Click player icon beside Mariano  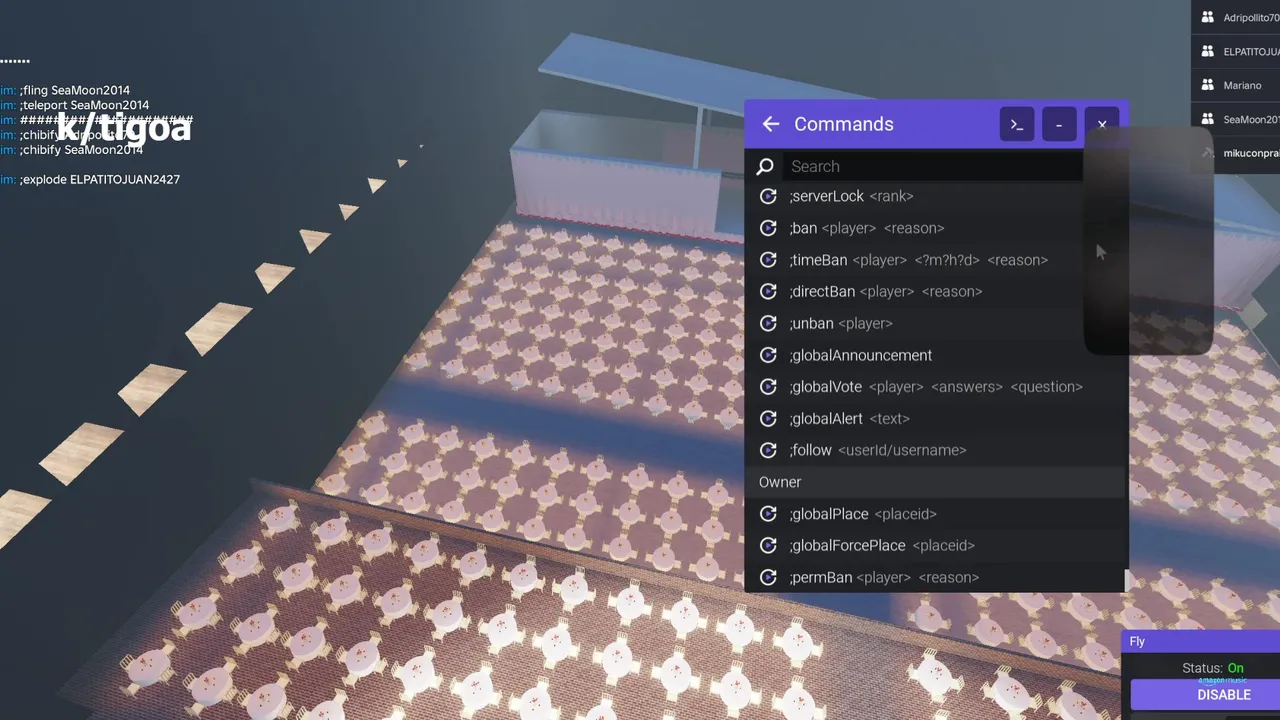point(1207,85)
